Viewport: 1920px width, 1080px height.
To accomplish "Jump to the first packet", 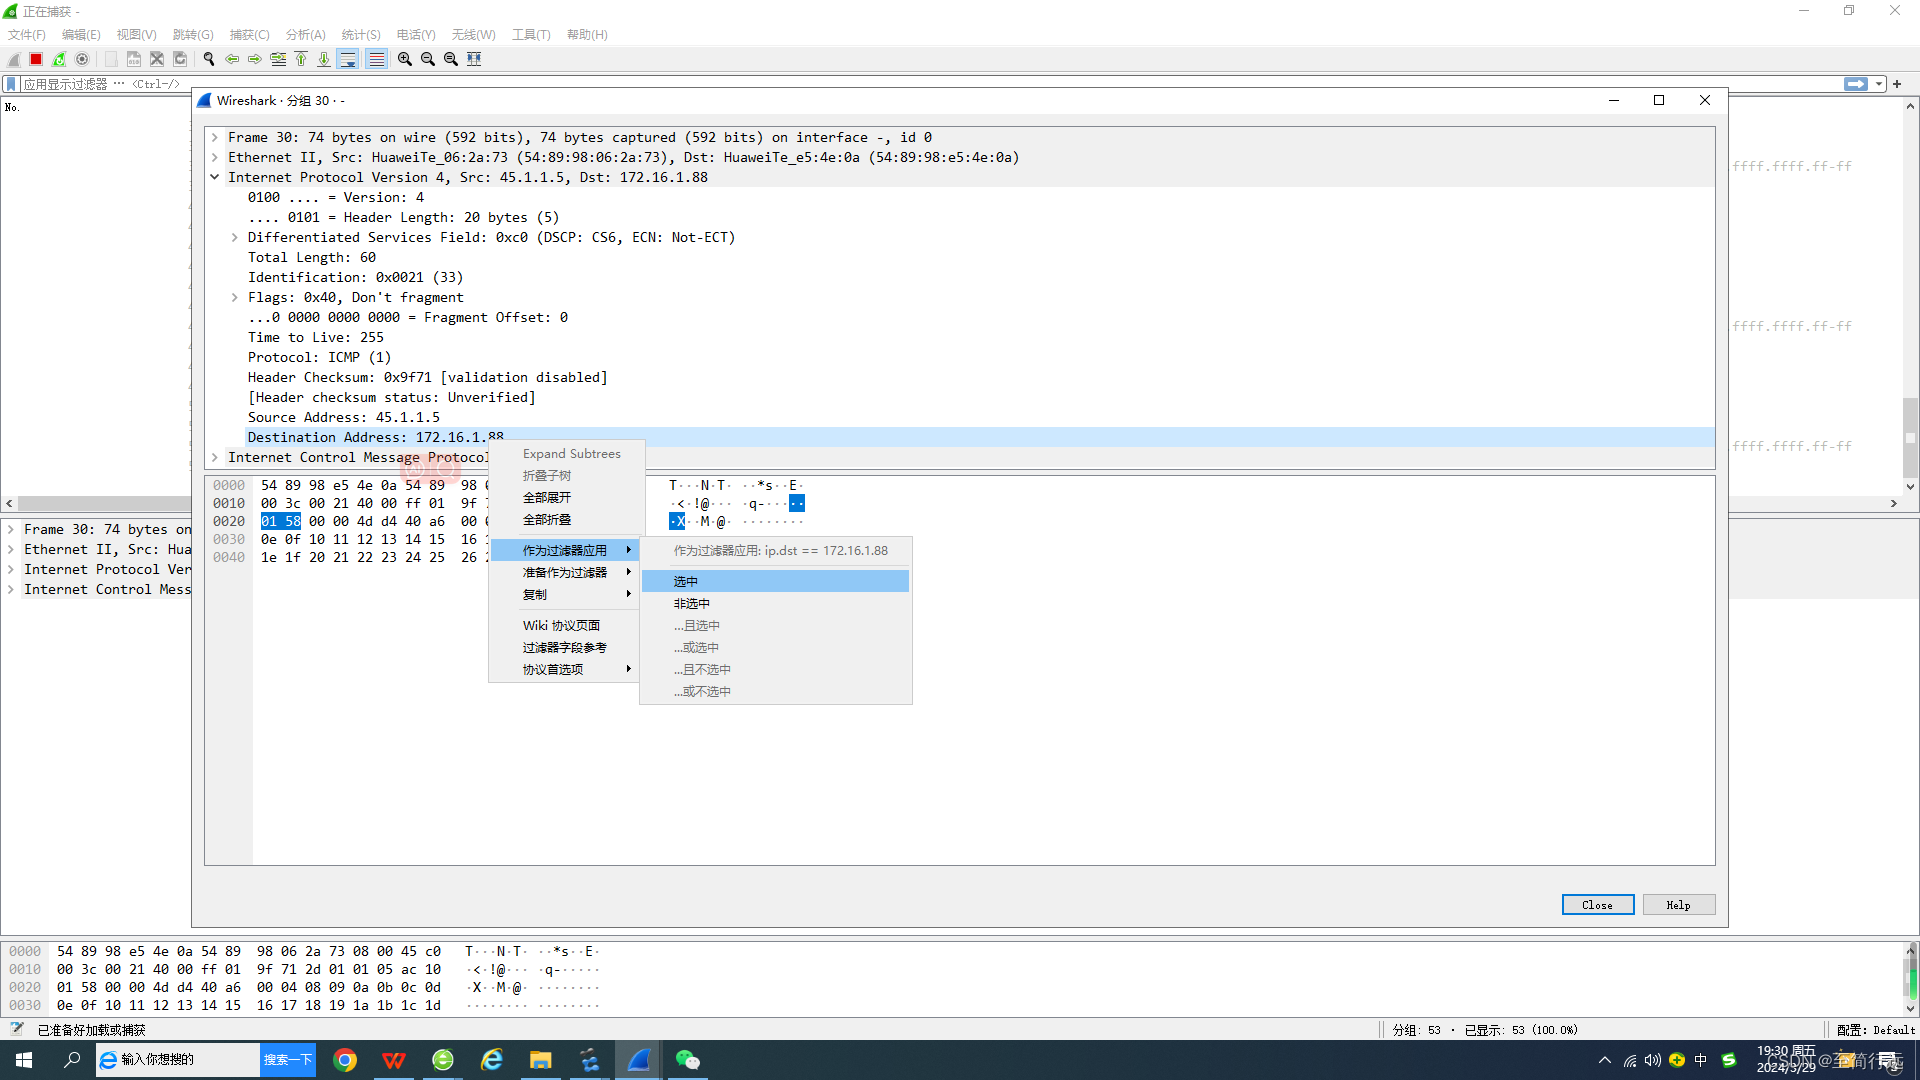I will [x=301, y=59].
